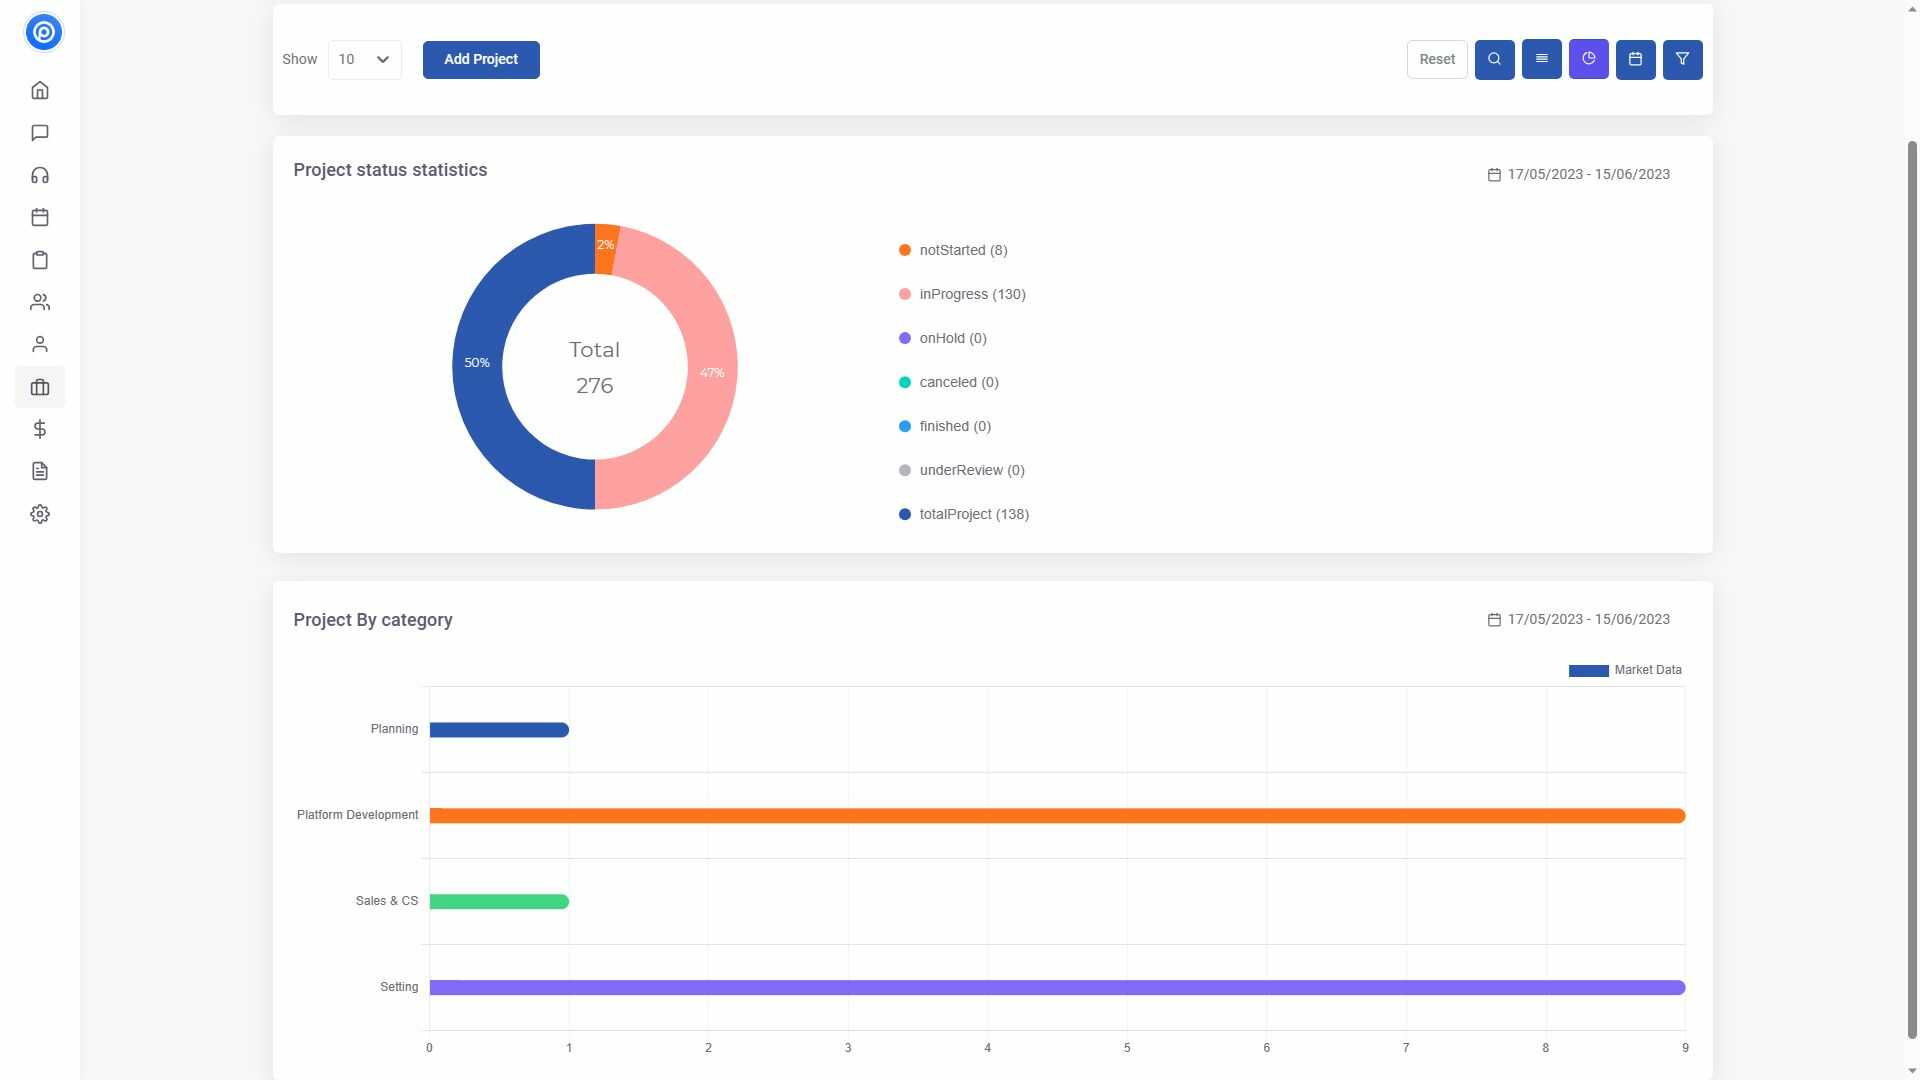Open the clipboard tasks sidebar icon
This screenshot has width=1920, height=1080.
tap(40, 260)
